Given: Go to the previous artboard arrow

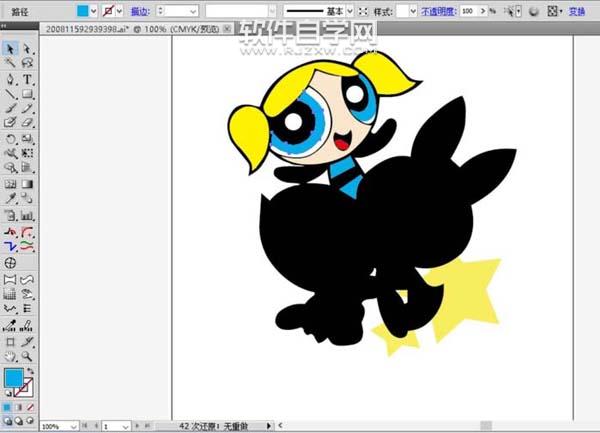Looking at the screenshot, I should click(96, 426).
